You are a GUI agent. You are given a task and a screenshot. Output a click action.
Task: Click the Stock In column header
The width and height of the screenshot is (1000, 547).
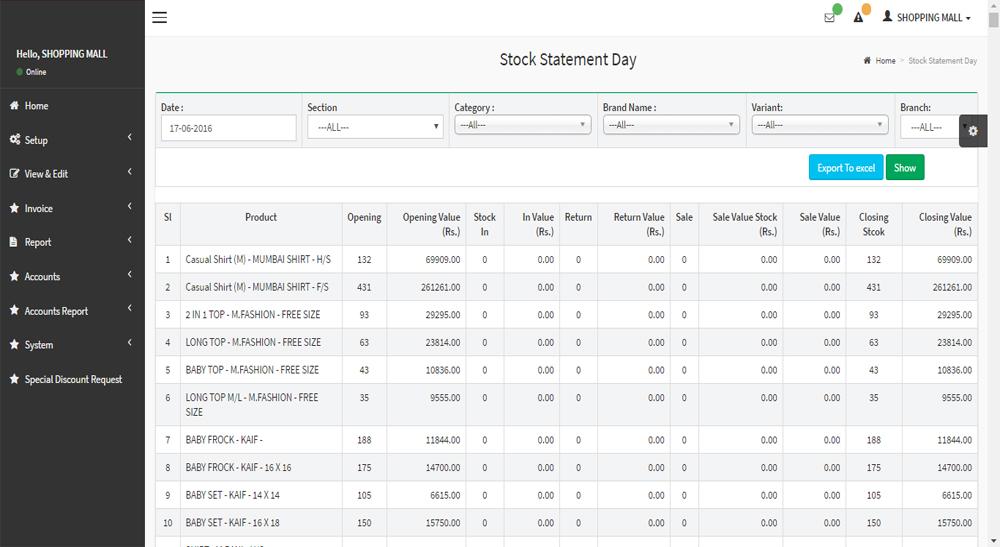tap(485, 224)
